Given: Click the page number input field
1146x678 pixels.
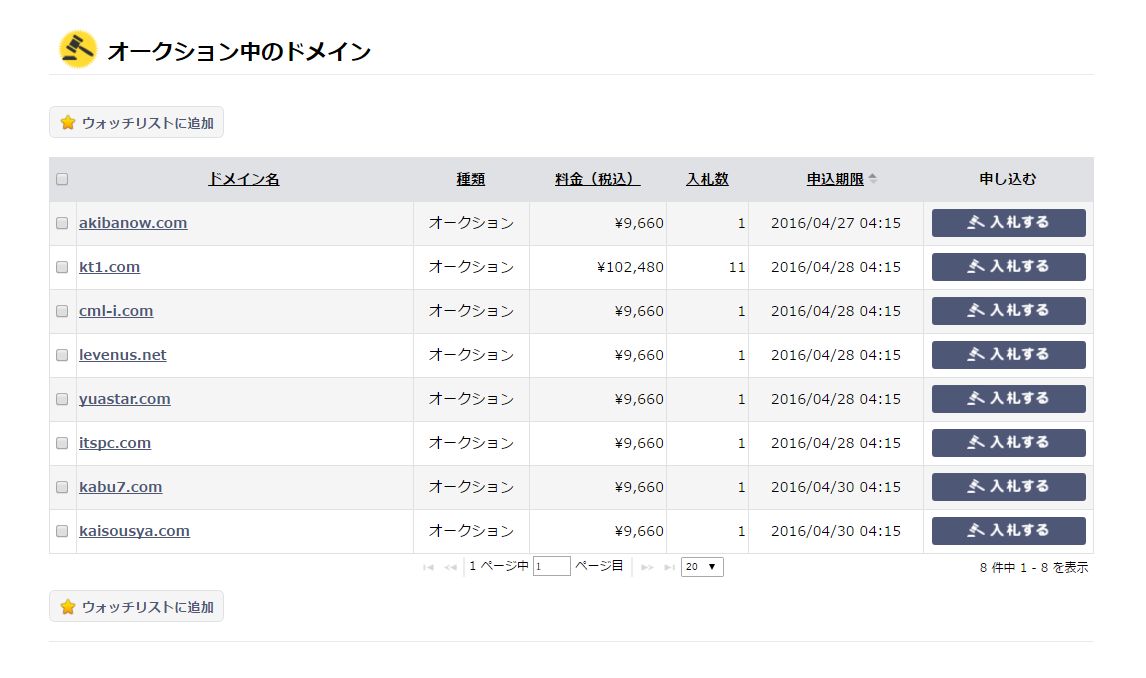Looking at the screenshot, I should 552,566.
